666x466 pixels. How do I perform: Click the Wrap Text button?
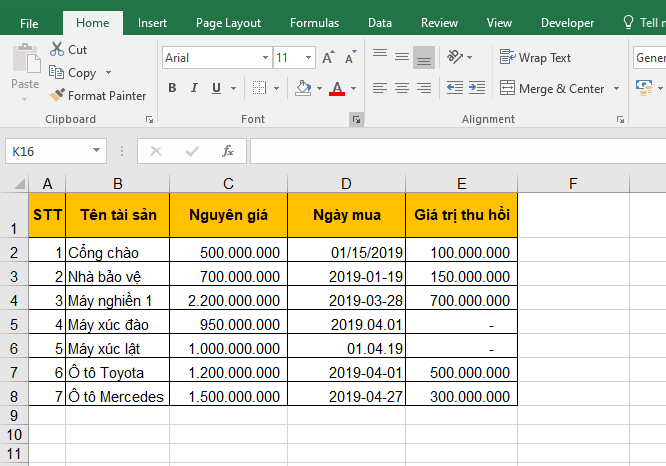pyautogui.click(x=536, y=58)
